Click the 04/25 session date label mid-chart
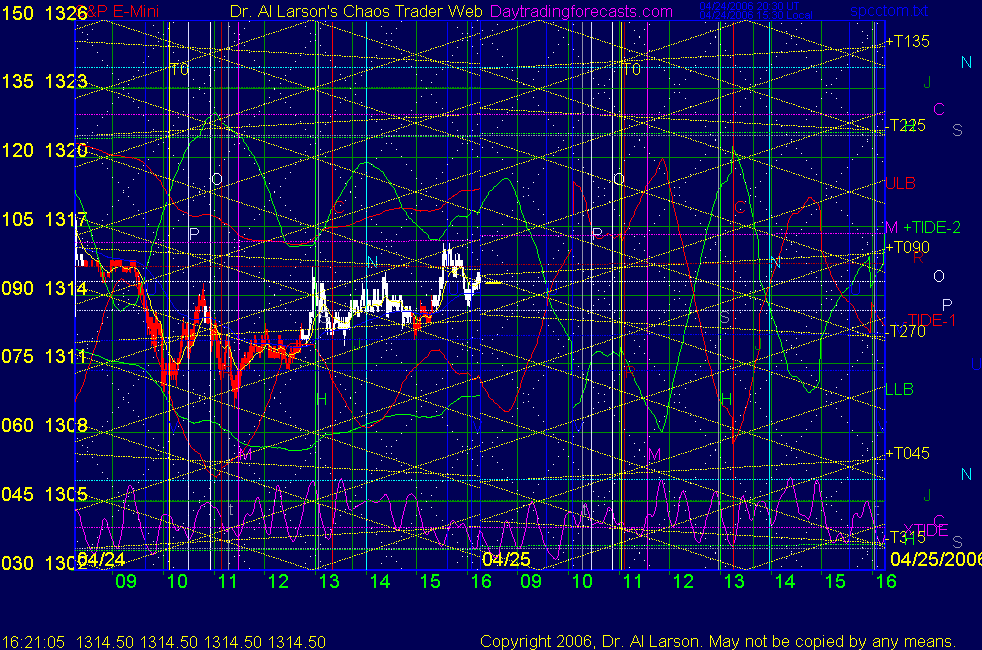This screenshot has width=982, height=650. click(x=507, y=559)
